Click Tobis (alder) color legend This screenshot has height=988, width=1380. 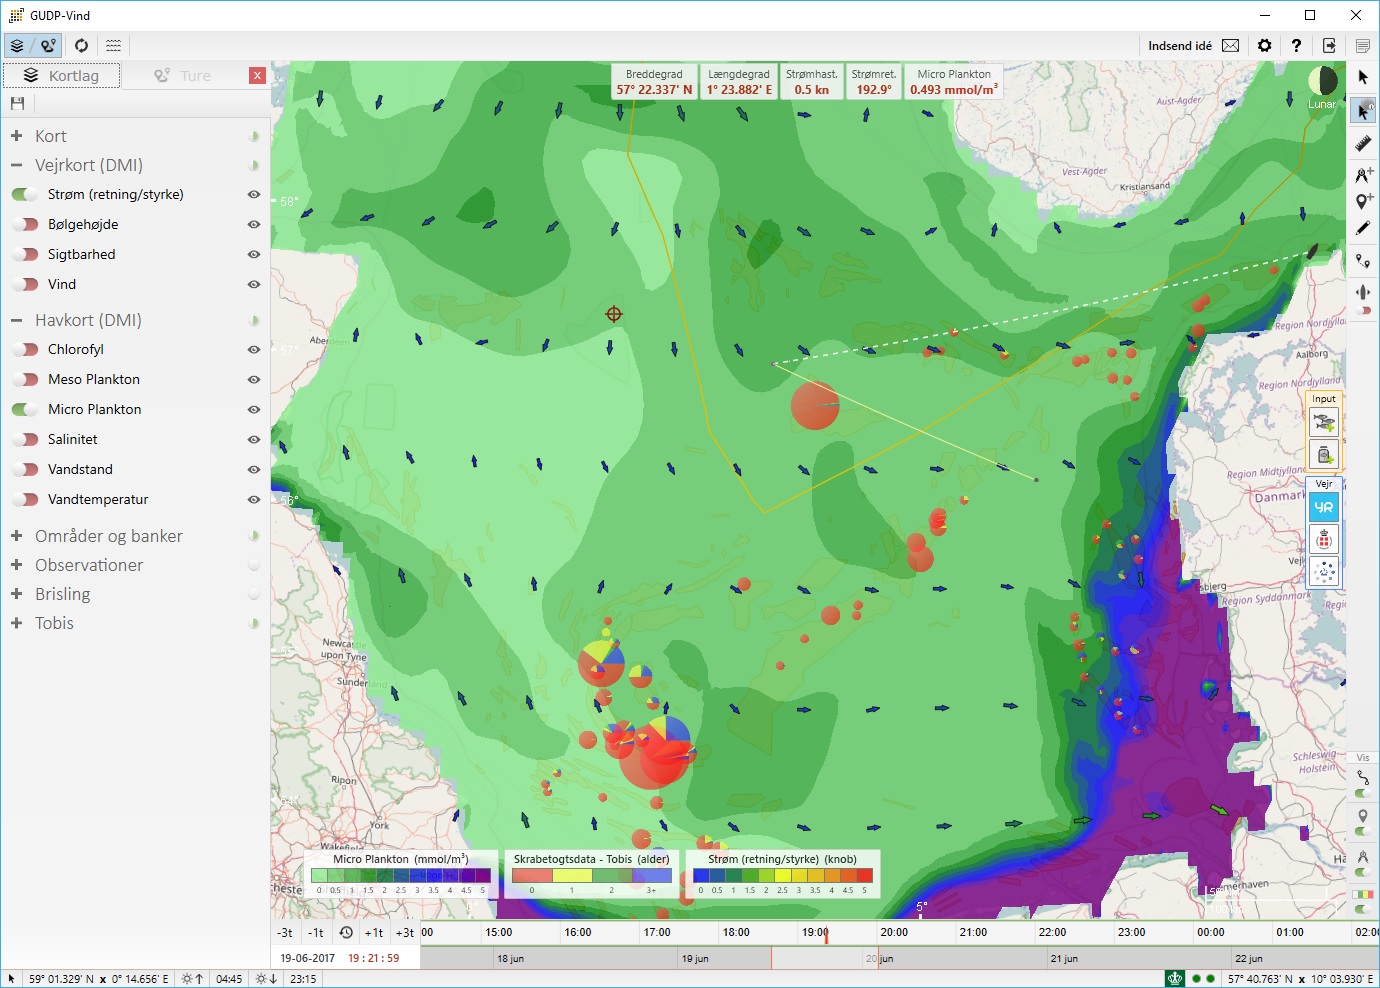[x=592, y=876]
